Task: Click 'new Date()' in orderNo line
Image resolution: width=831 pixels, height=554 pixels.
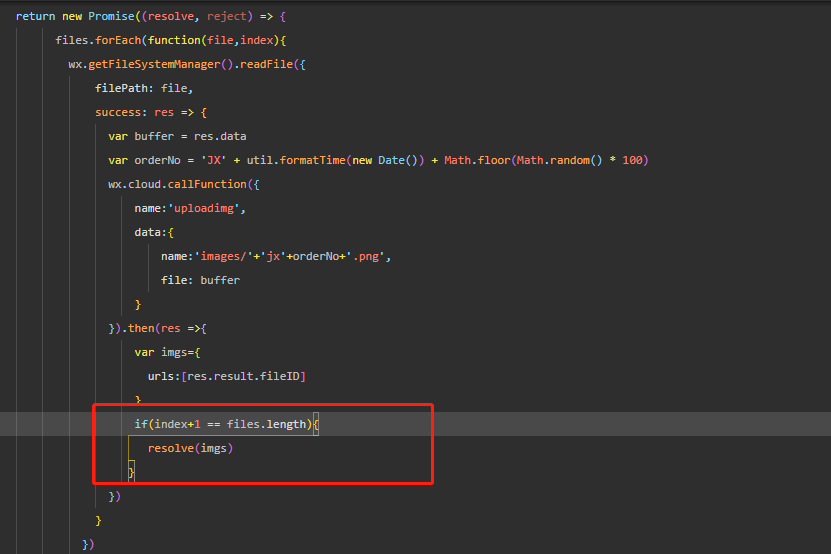Action: pyautogui.click(x=385, y=160)
